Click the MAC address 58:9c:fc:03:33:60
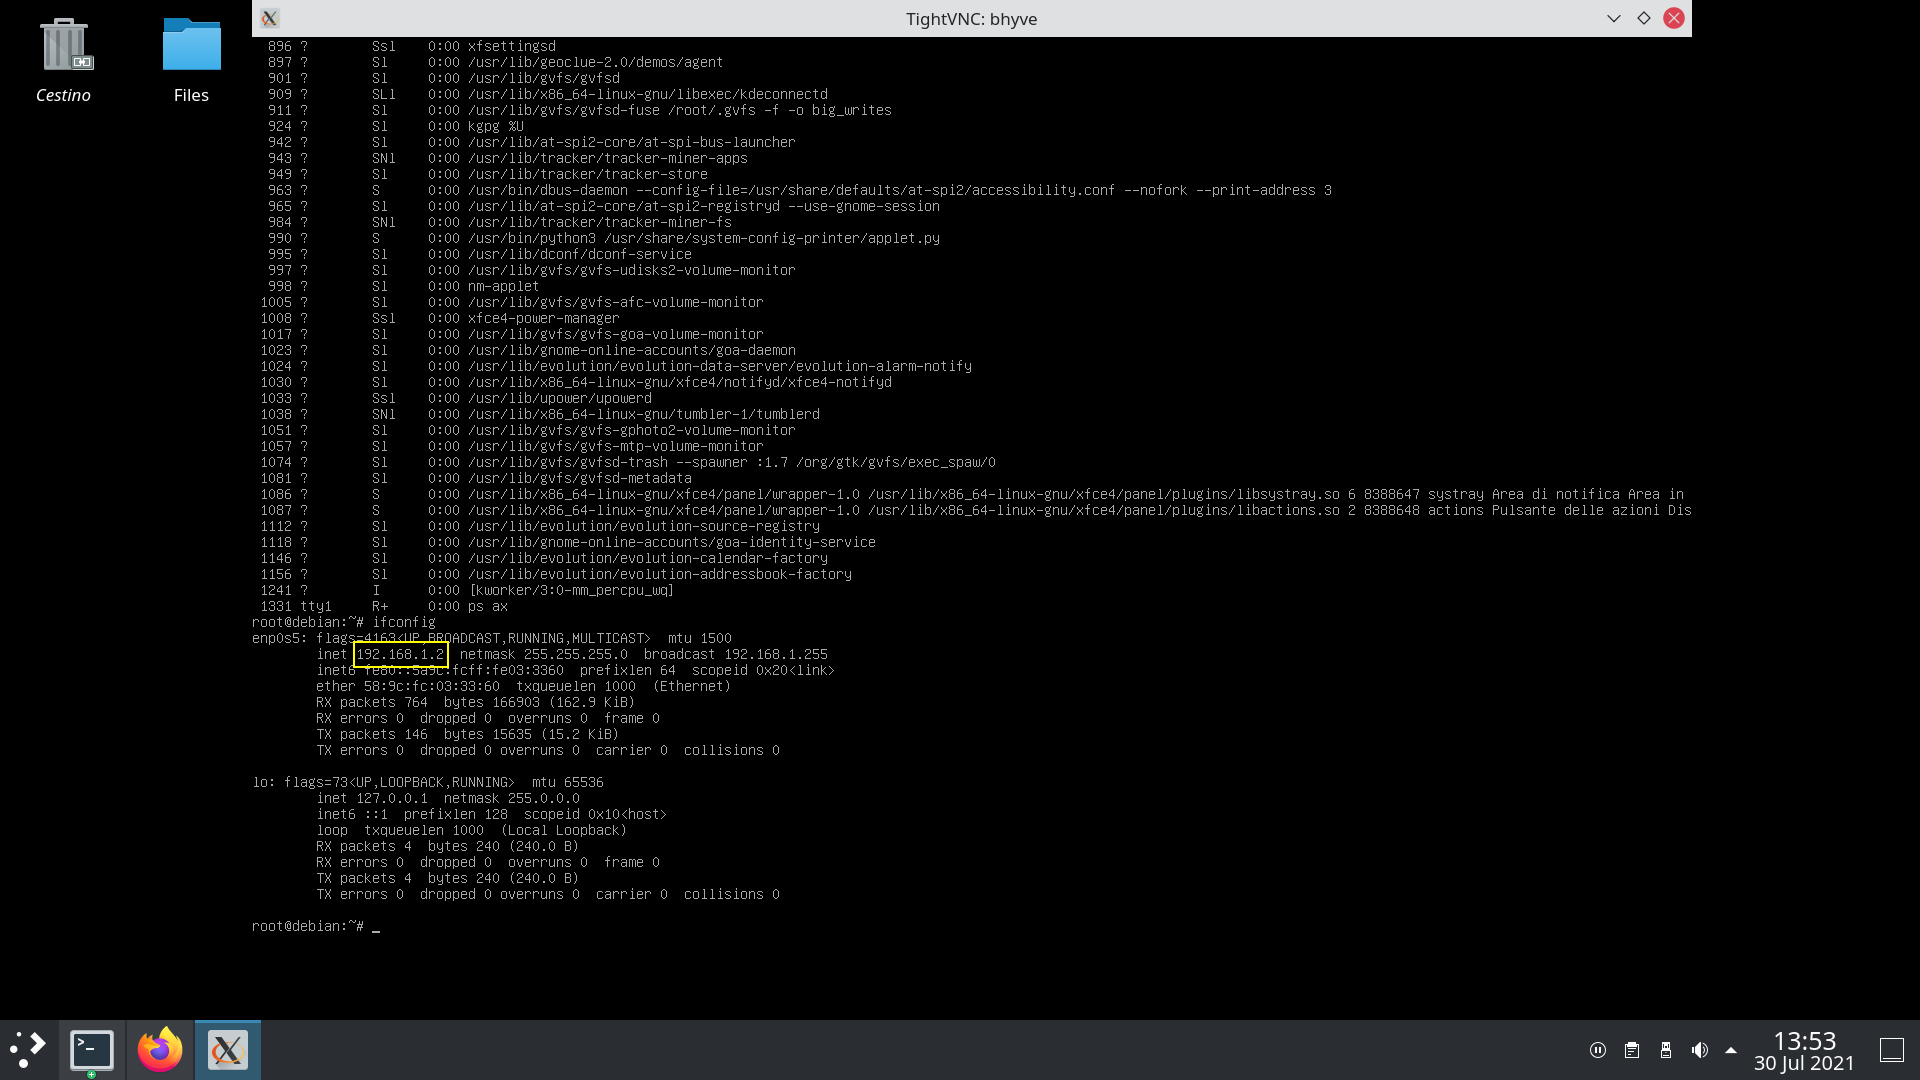The image size is (1920, 1080). tap(432, 686)
